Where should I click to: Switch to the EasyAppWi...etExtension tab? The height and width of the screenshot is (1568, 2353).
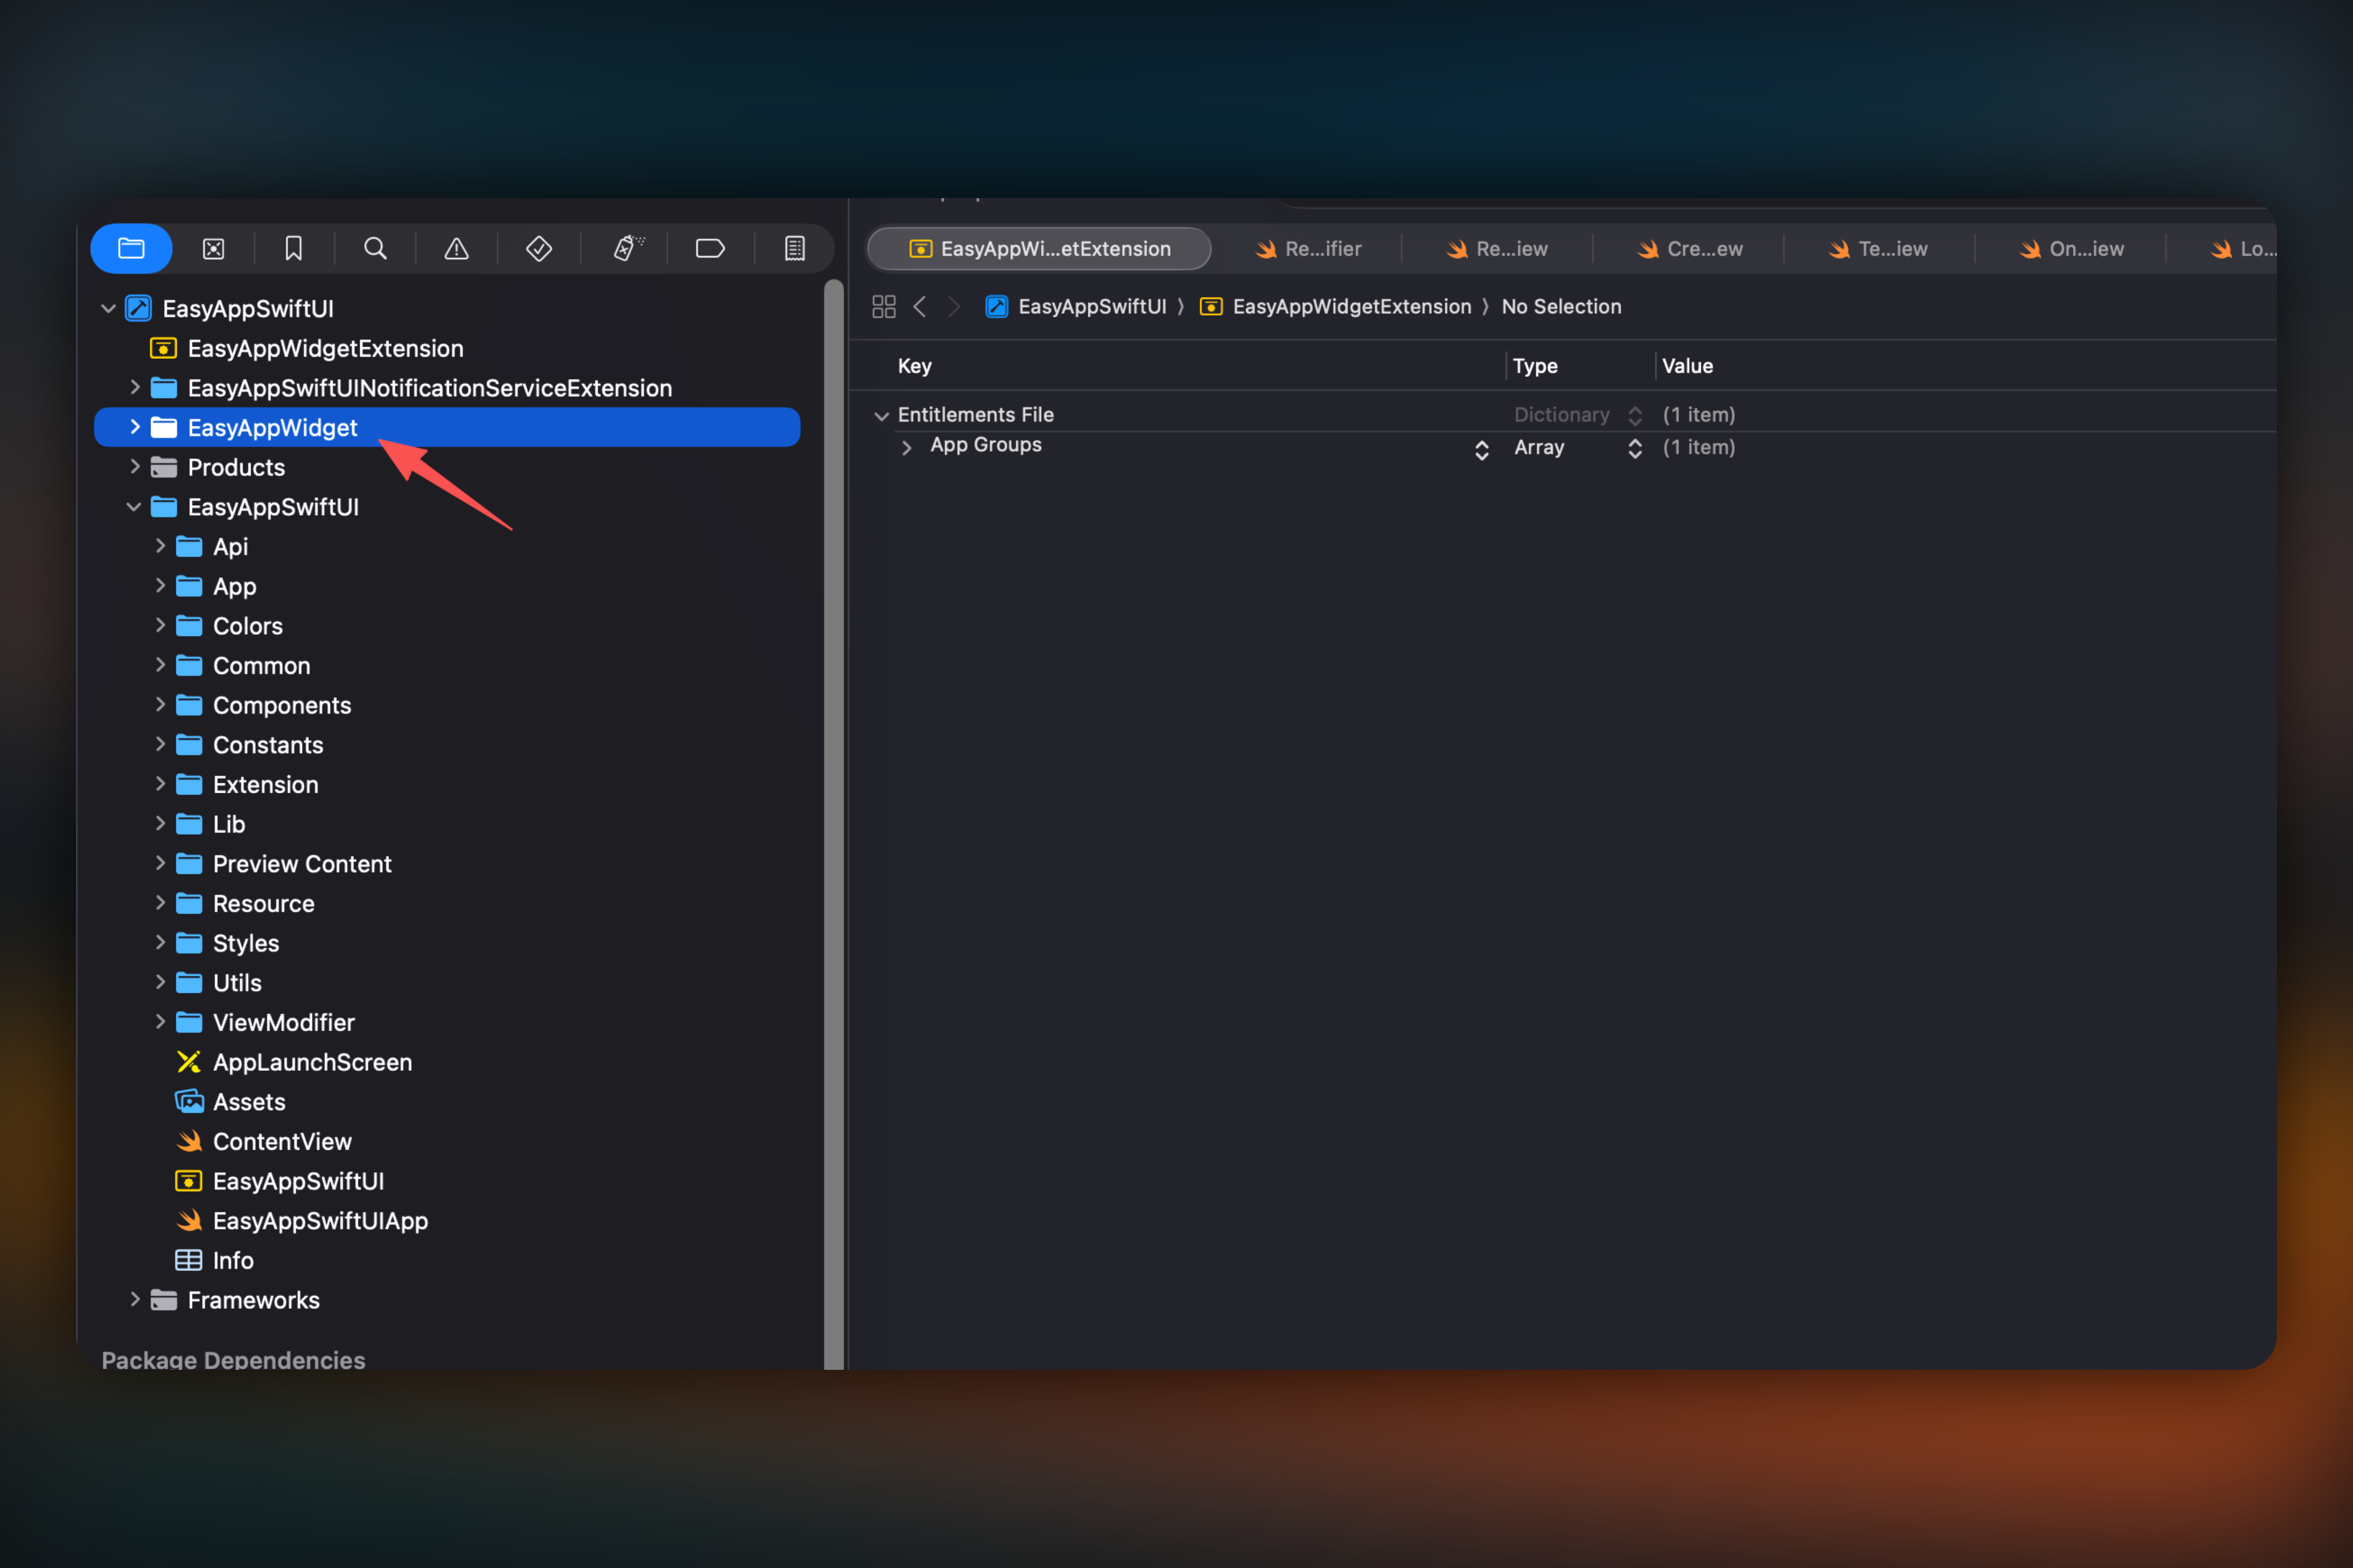click(1039, 248)
